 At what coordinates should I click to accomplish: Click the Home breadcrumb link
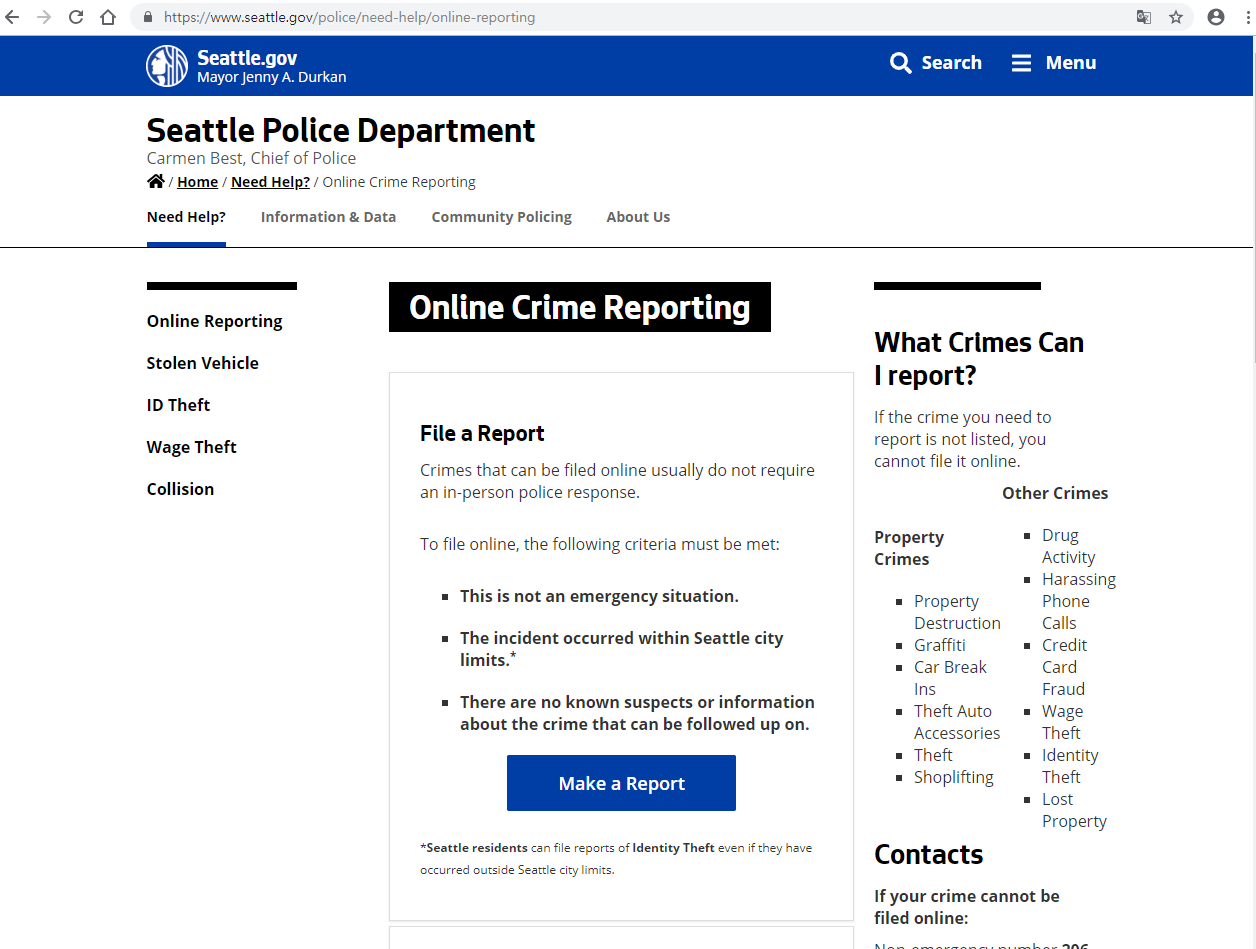(x=197, y=182)
